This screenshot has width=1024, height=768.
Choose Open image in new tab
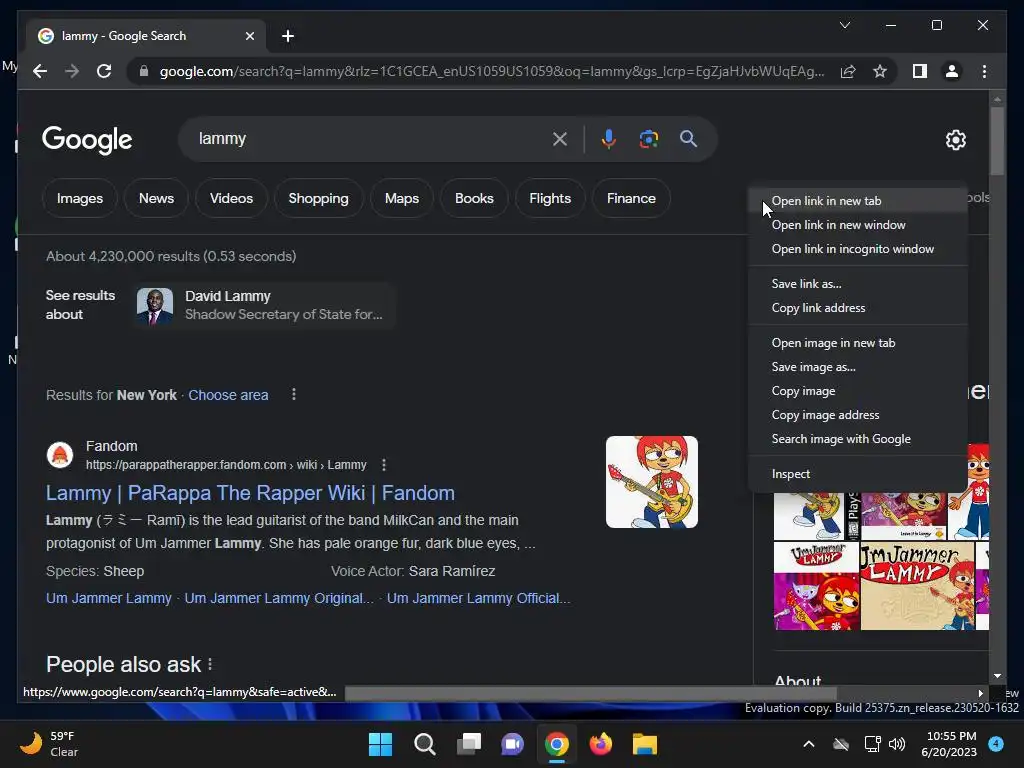857,343
